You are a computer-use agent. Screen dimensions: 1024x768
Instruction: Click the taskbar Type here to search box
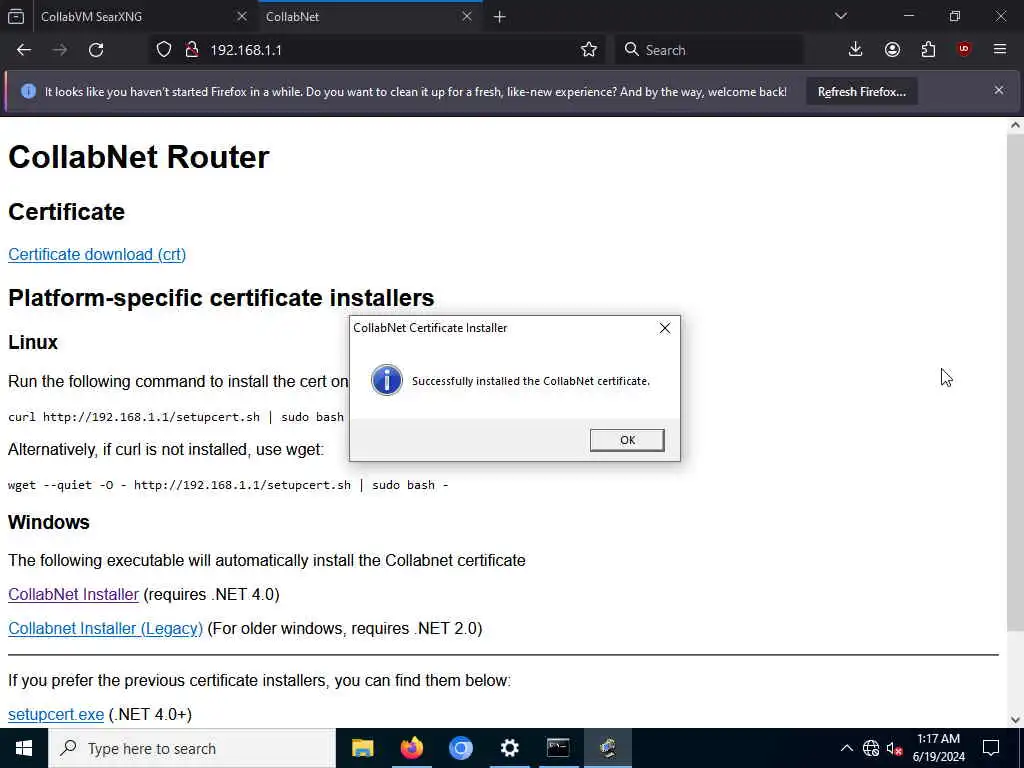[x=192, y=748]
